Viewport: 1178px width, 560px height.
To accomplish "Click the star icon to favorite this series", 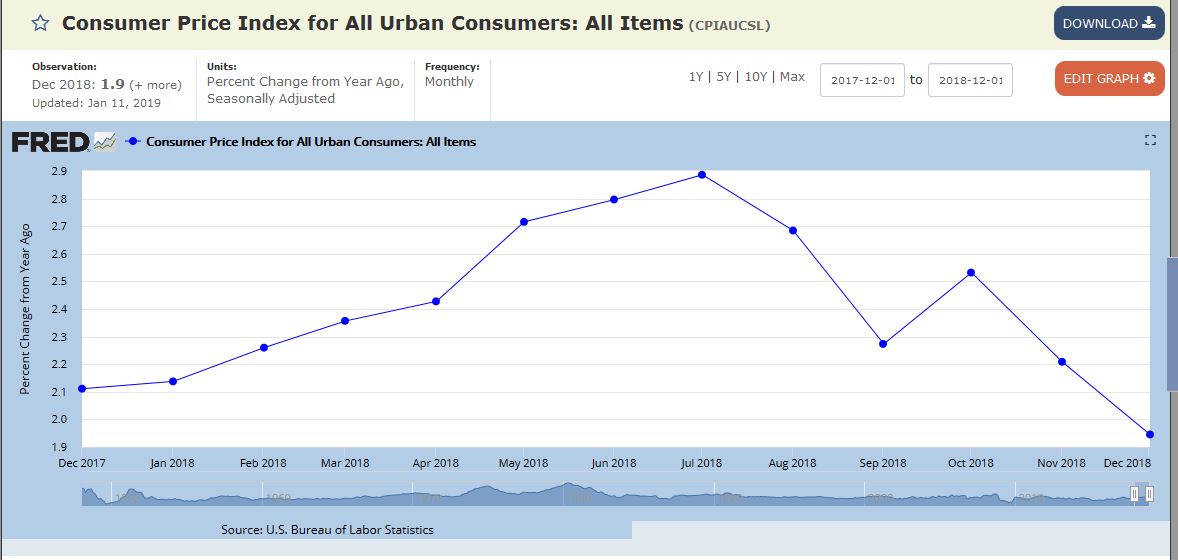I will pyautogui.click(x=40, y=23).
